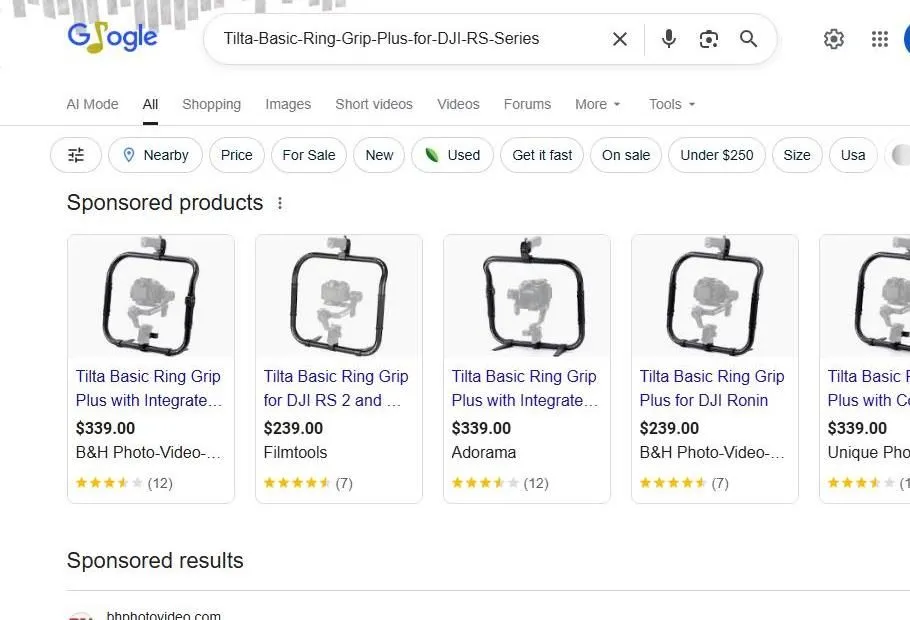Open the More search categories dropdown
The width and height of the screenshot is (910, 620).
point(597,104)
